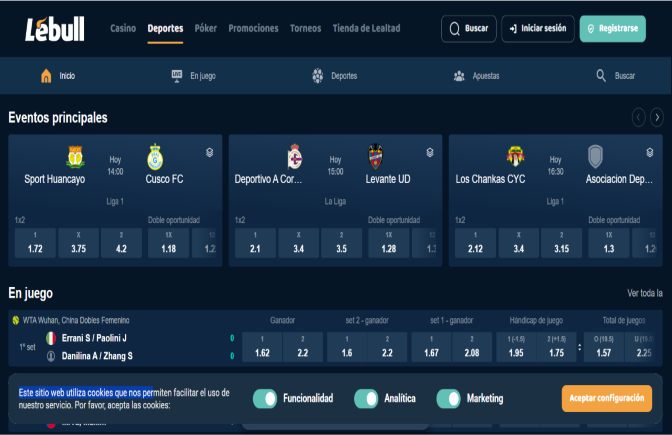
Task: Click the Errani S / Paolini J name
Action: (x=94, y=338)
